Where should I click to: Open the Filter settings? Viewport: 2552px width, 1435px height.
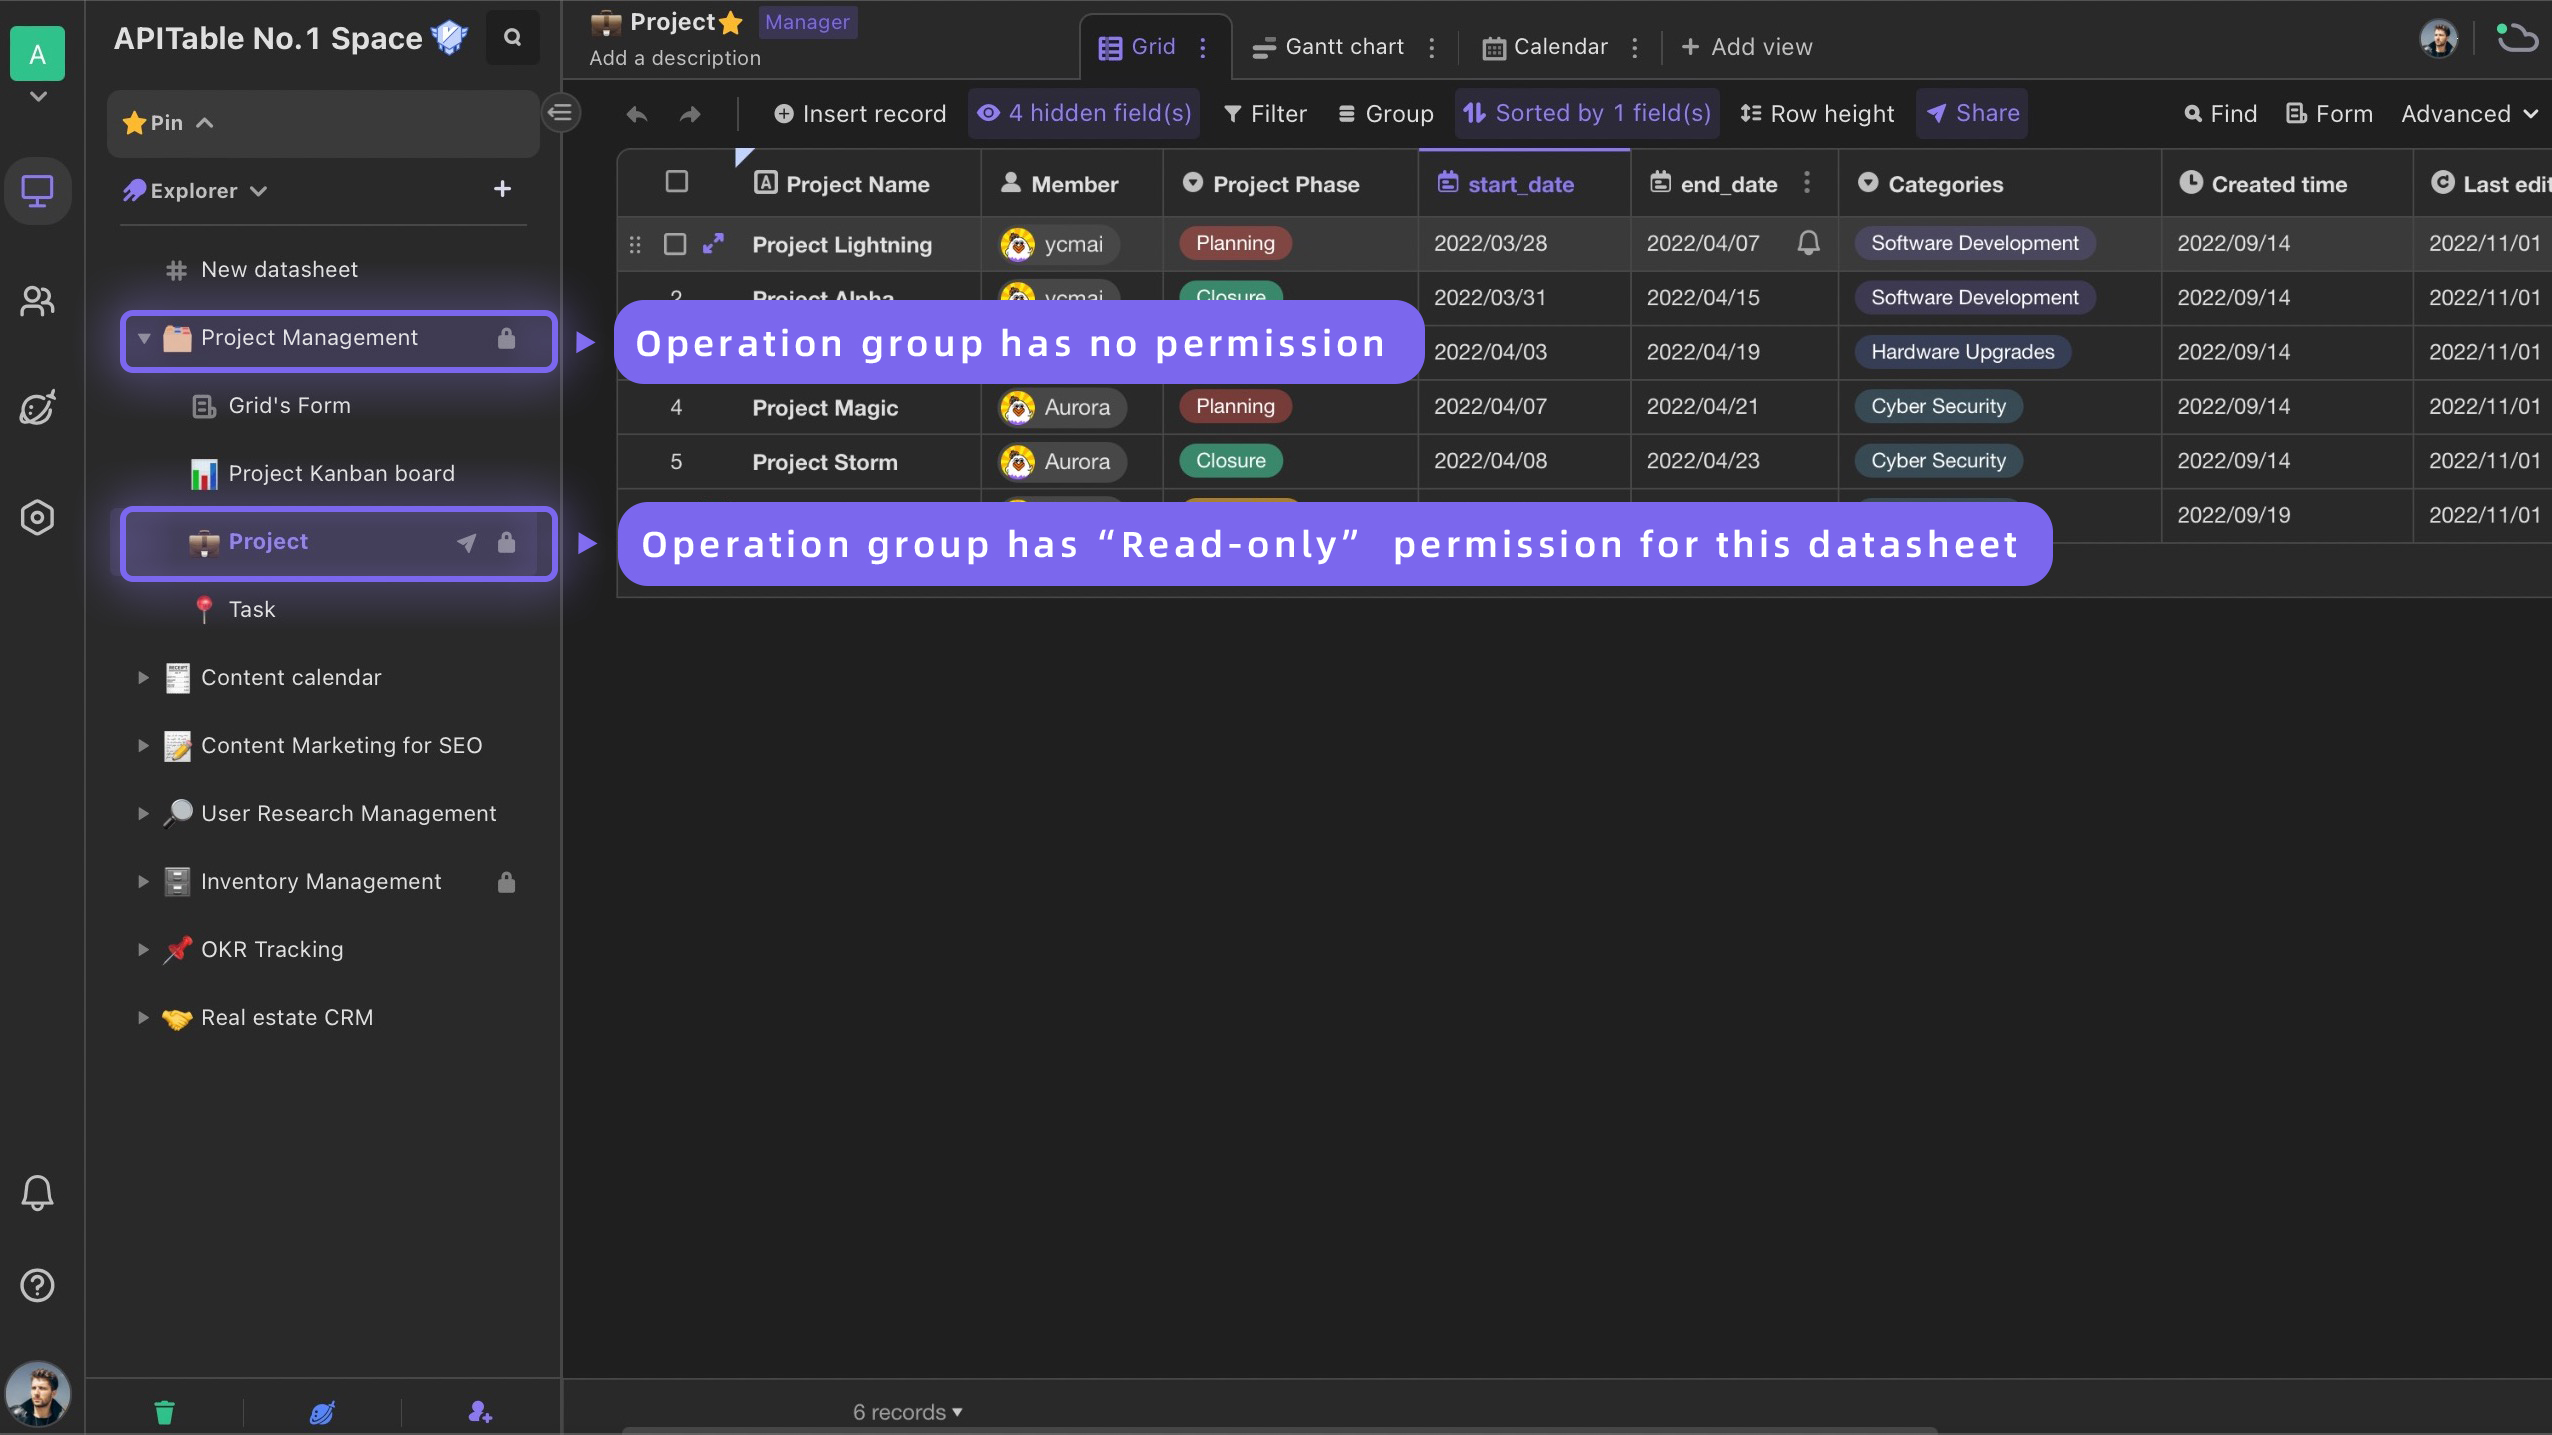click(1265, 114)
